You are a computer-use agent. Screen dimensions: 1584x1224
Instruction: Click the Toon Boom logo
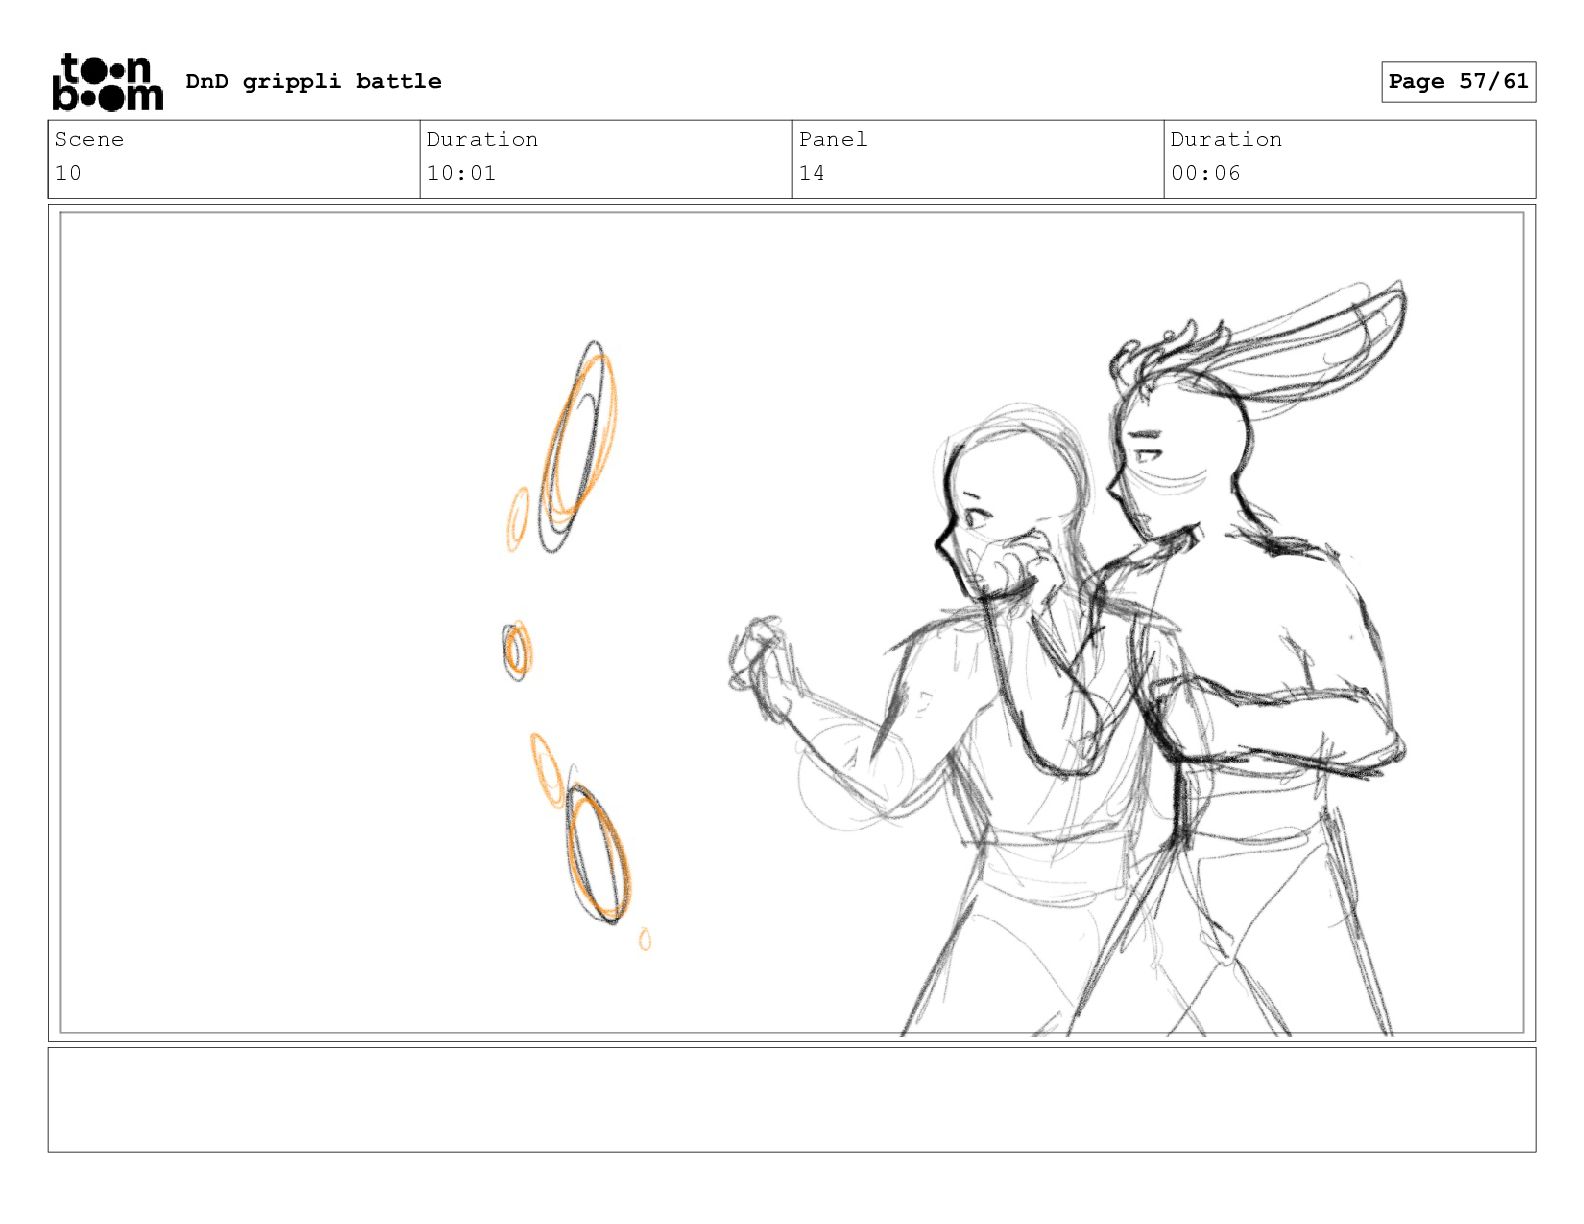coord(107,82)
